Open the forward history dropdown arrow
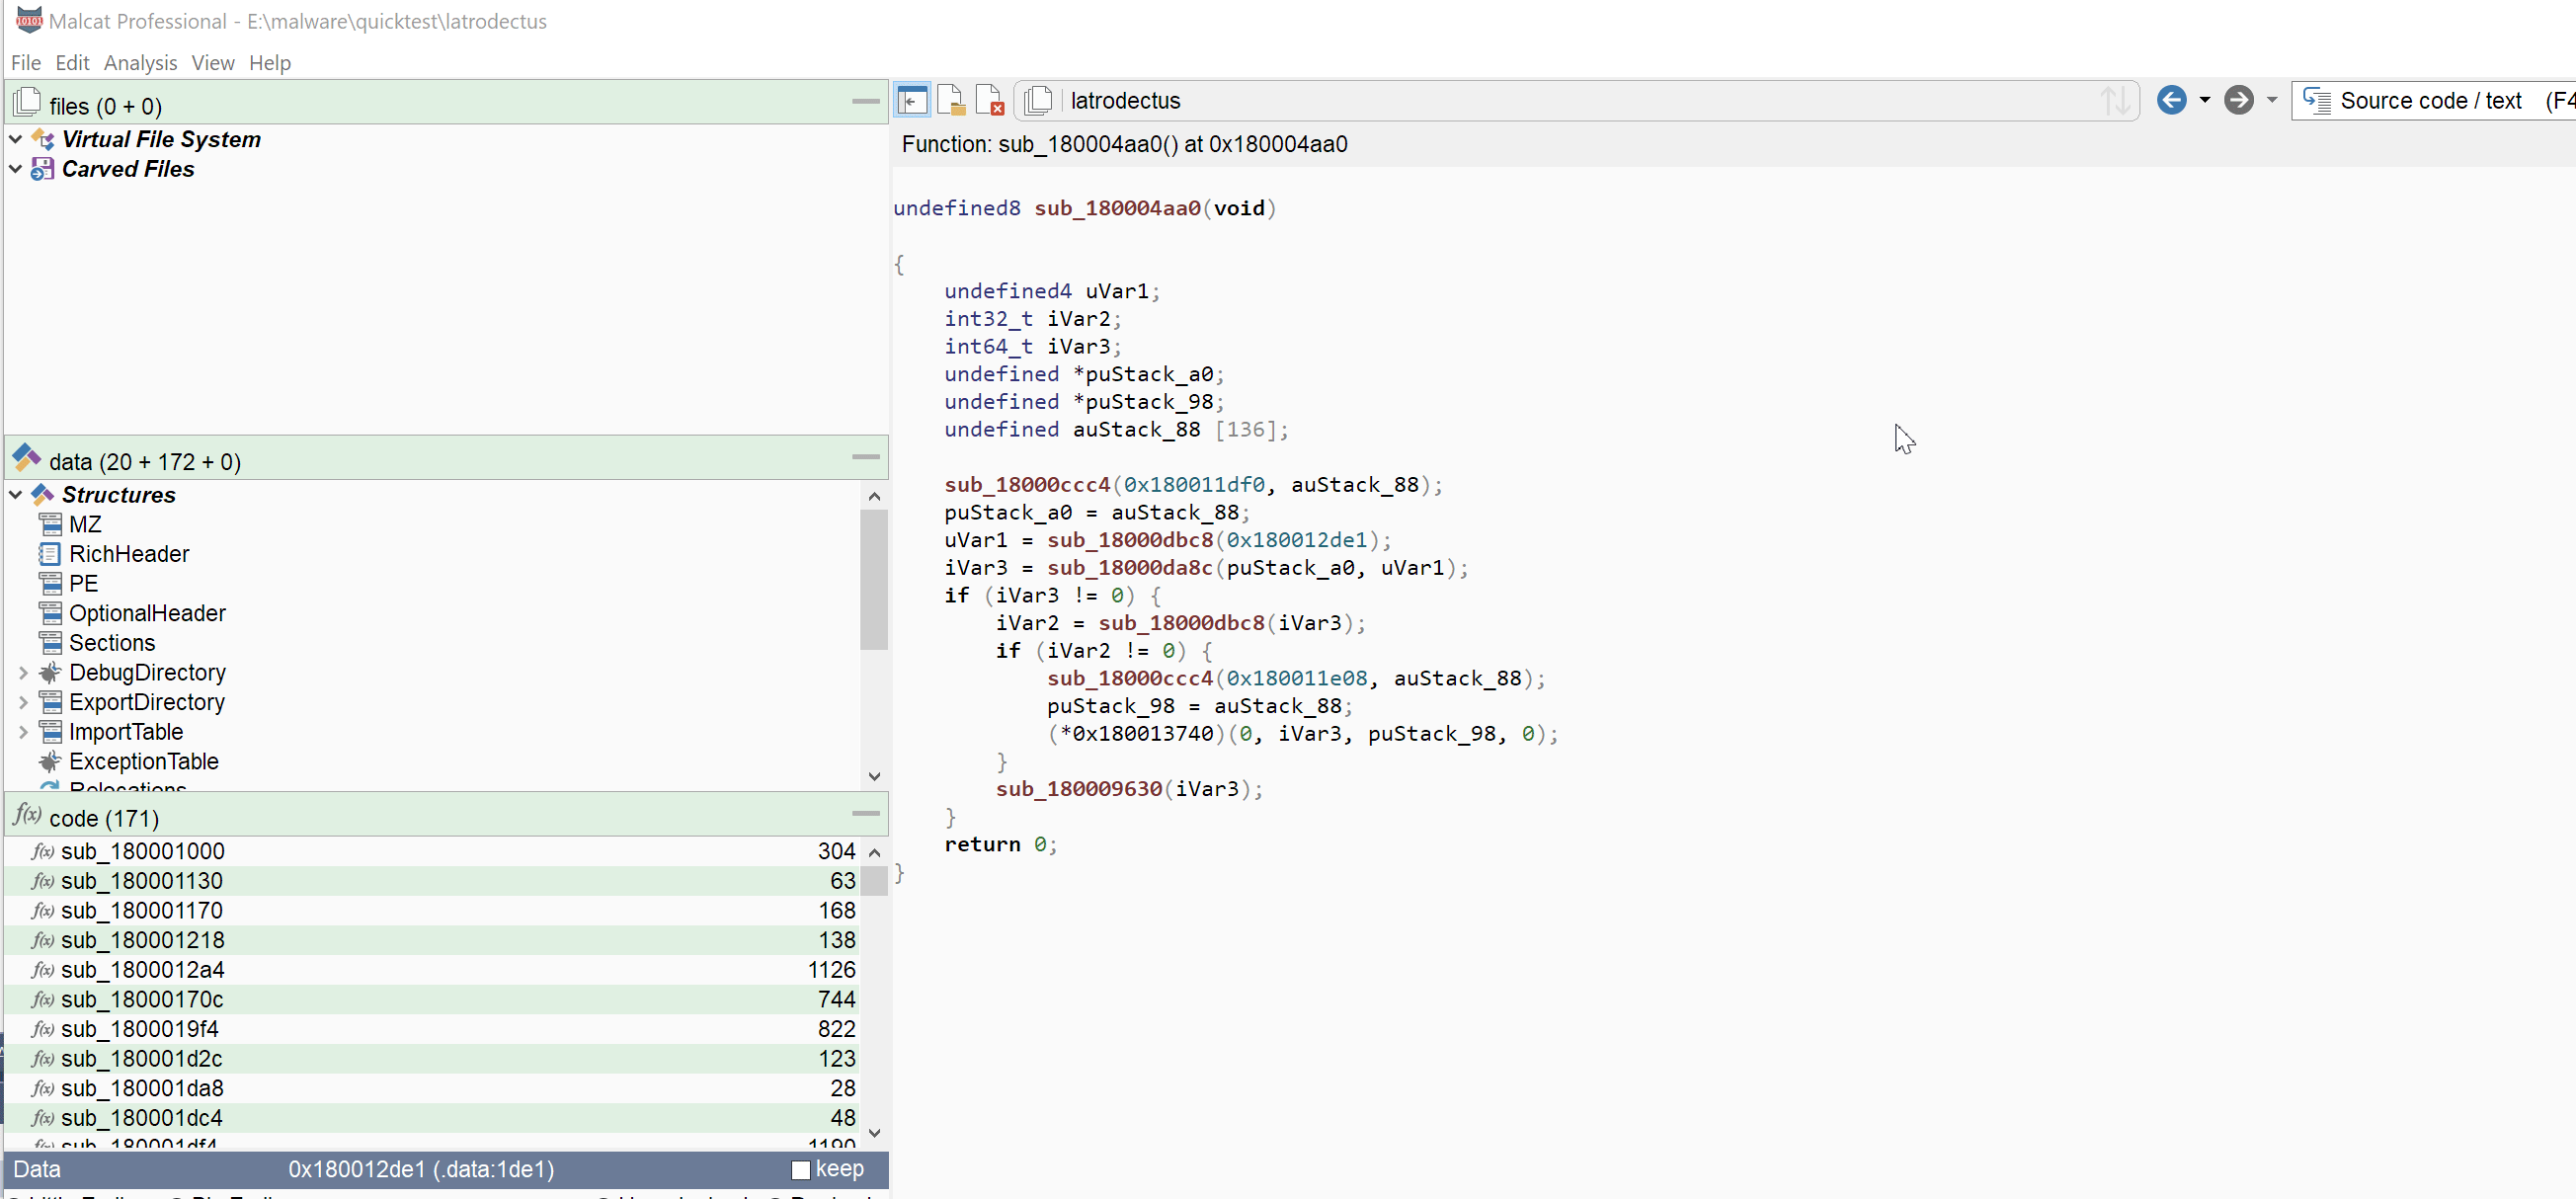The image size is (2576, 1199). (2271, 100)
